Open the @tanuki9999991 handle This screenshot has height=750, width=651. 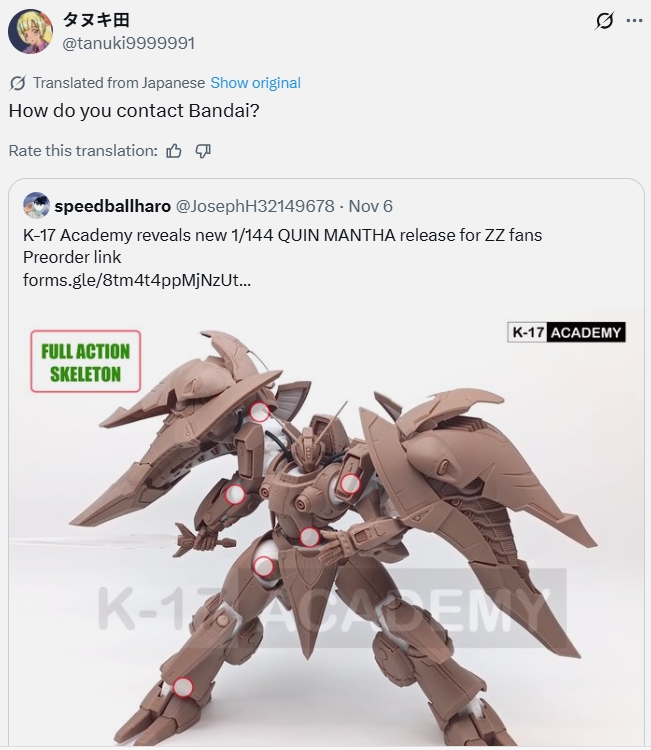point(129,44)
